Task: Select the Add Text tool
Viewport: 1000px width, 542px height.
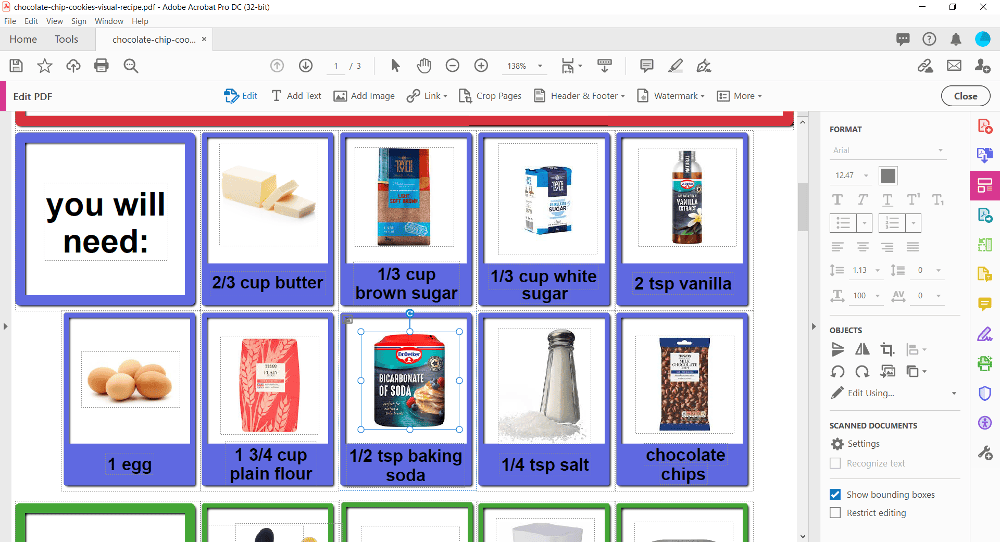Action: click(296, 96)
